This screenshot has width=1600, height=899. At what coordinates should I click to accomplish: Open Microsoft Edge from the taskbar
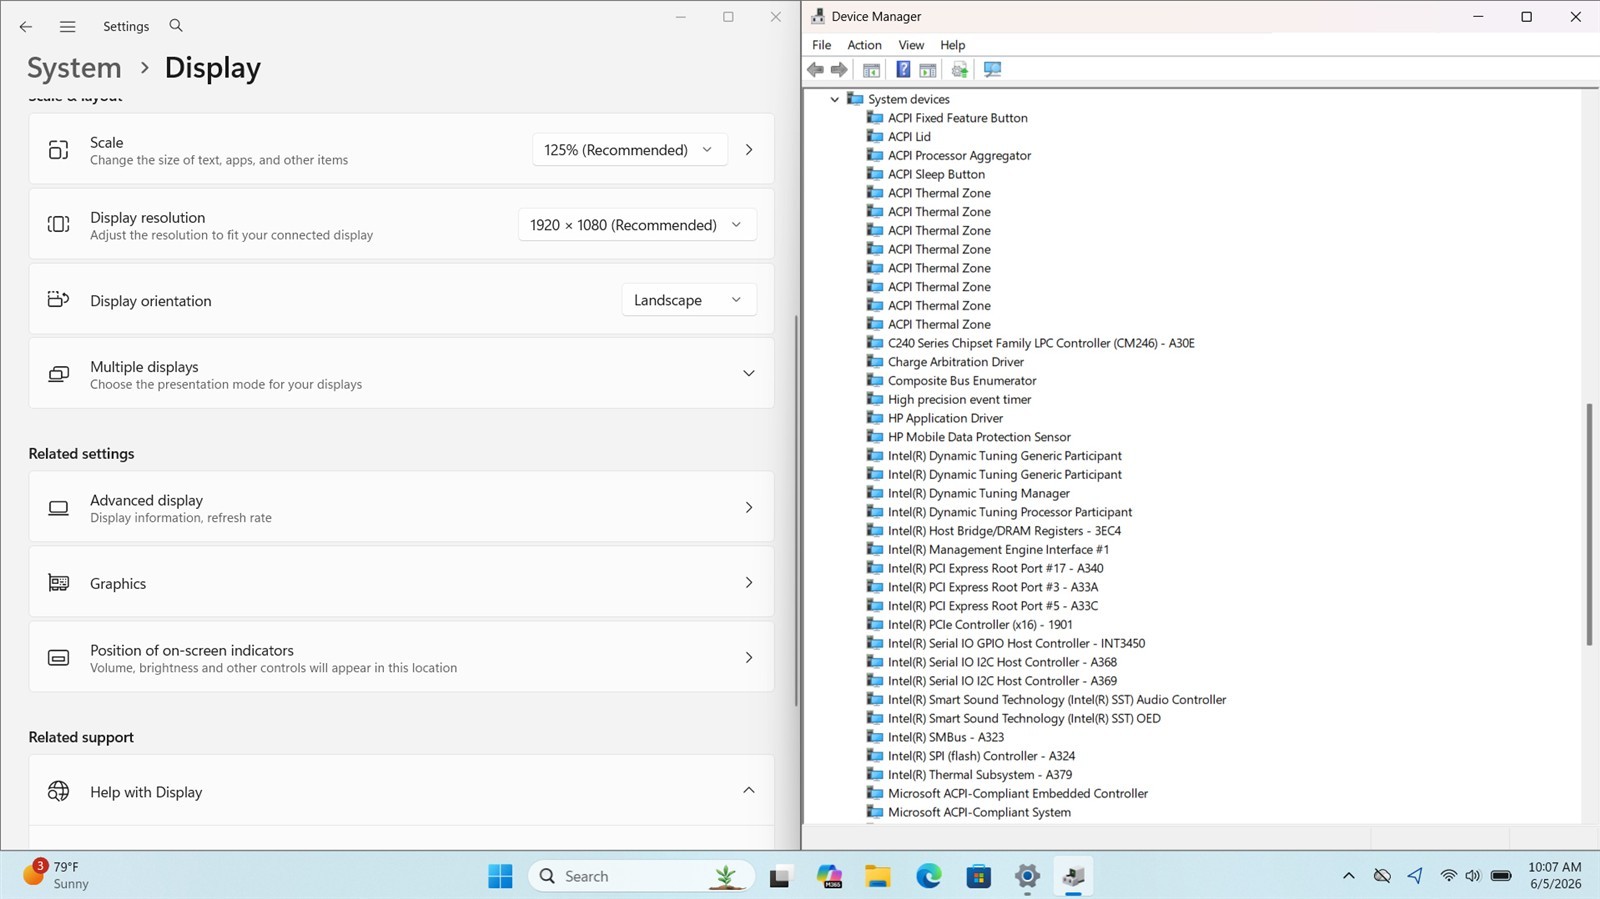[x=929, y=876]
